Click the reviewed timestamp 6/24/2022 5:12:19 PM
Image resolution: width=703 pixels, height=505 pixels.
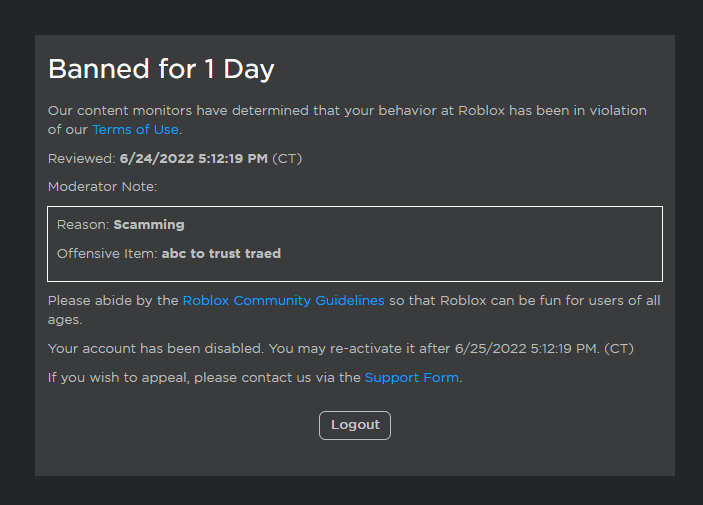point(193,159)
